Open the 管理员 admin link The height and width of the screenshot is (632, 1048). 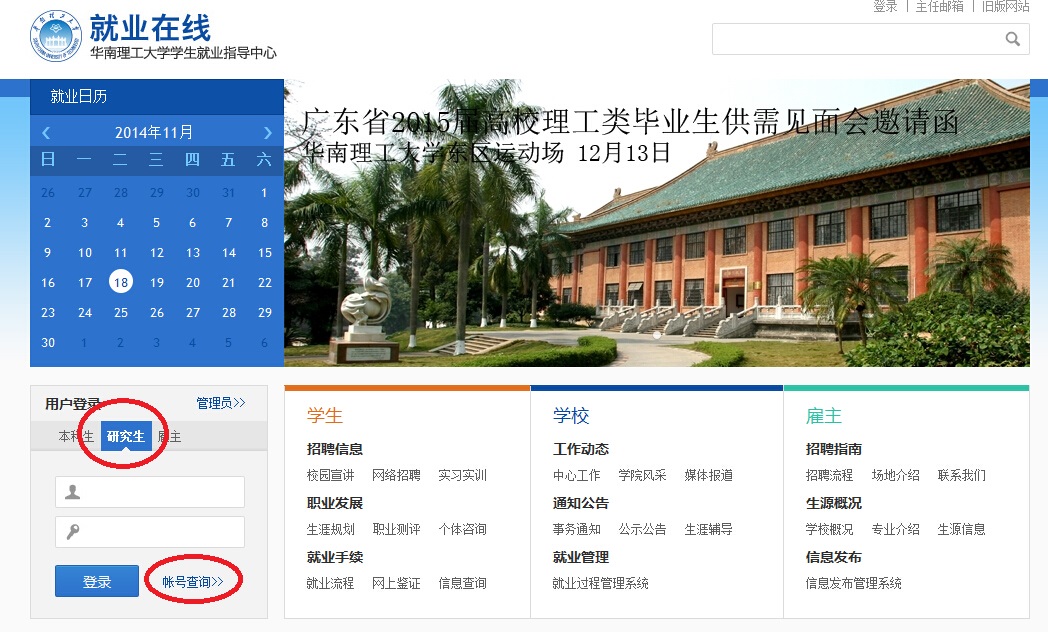coord(220,403)
